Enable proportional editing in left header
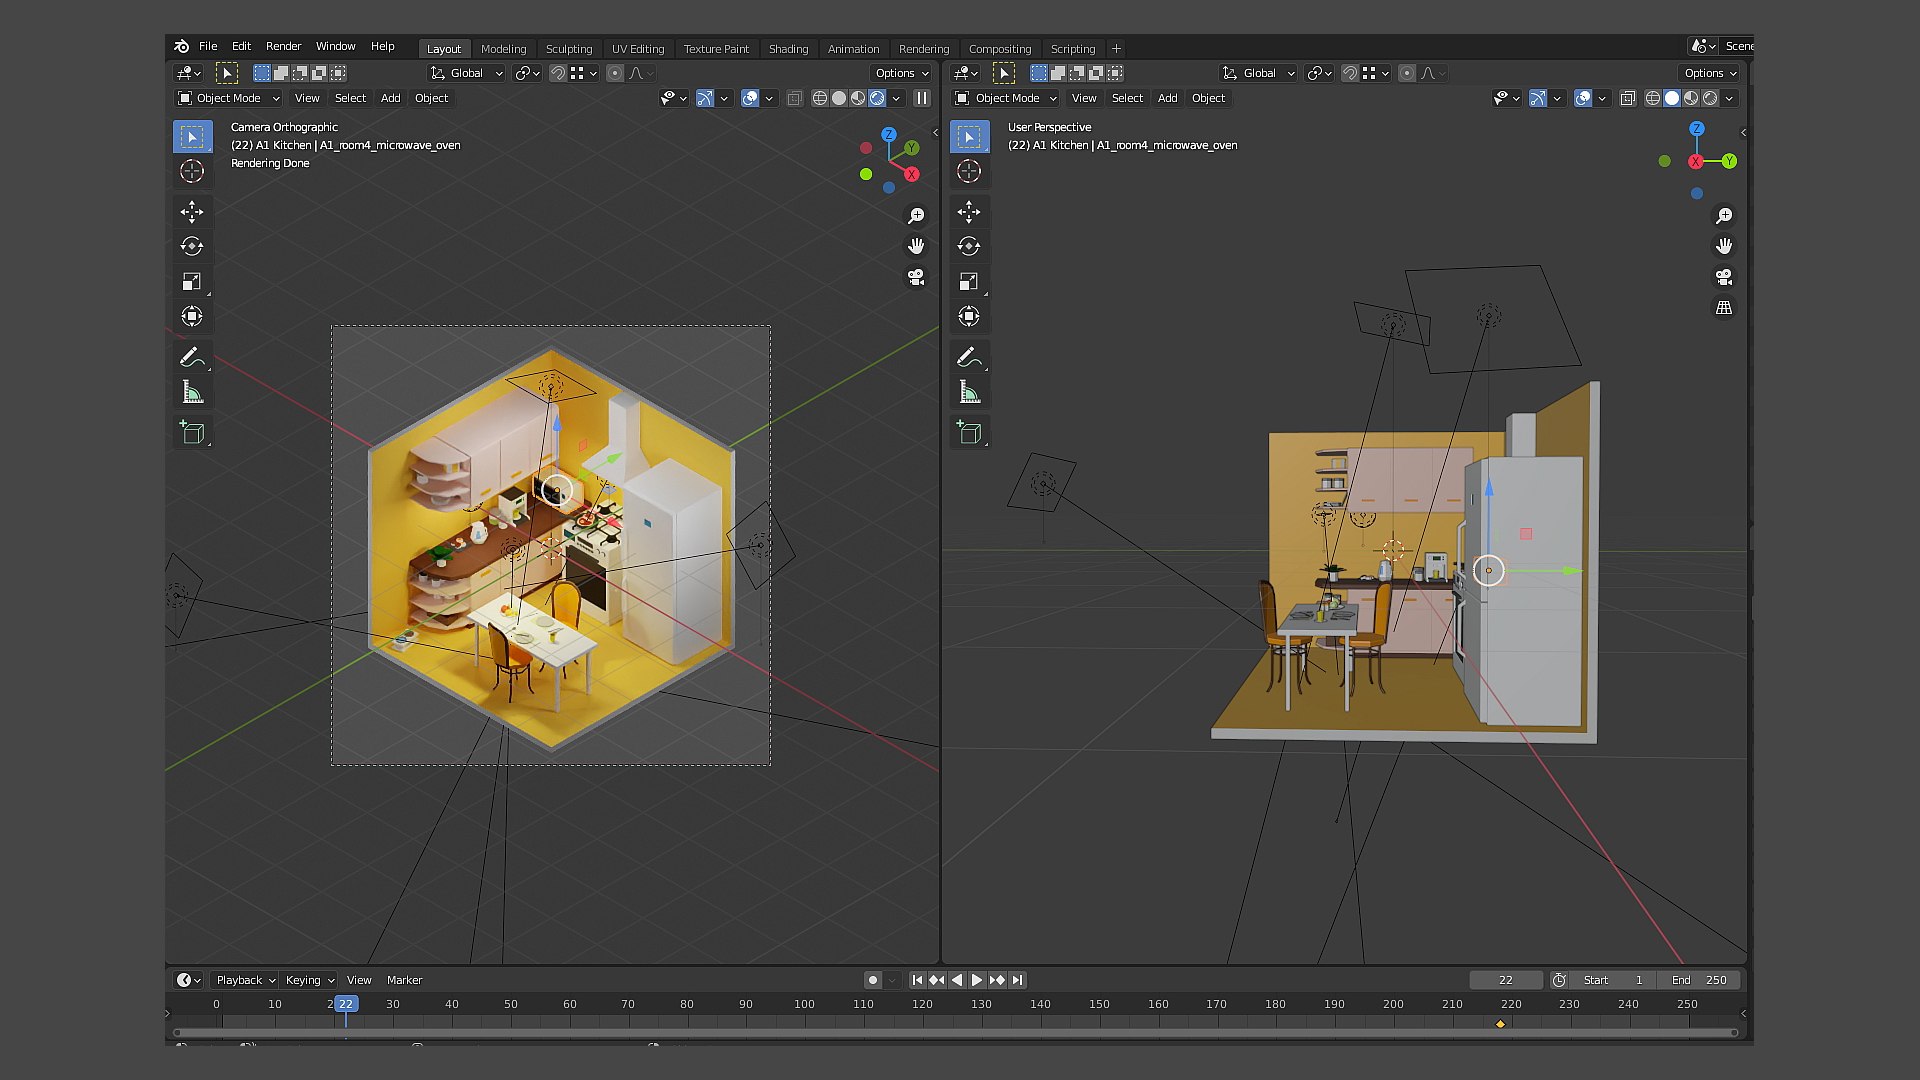This screenshot has width=1920, height=1080. point(615,73)
